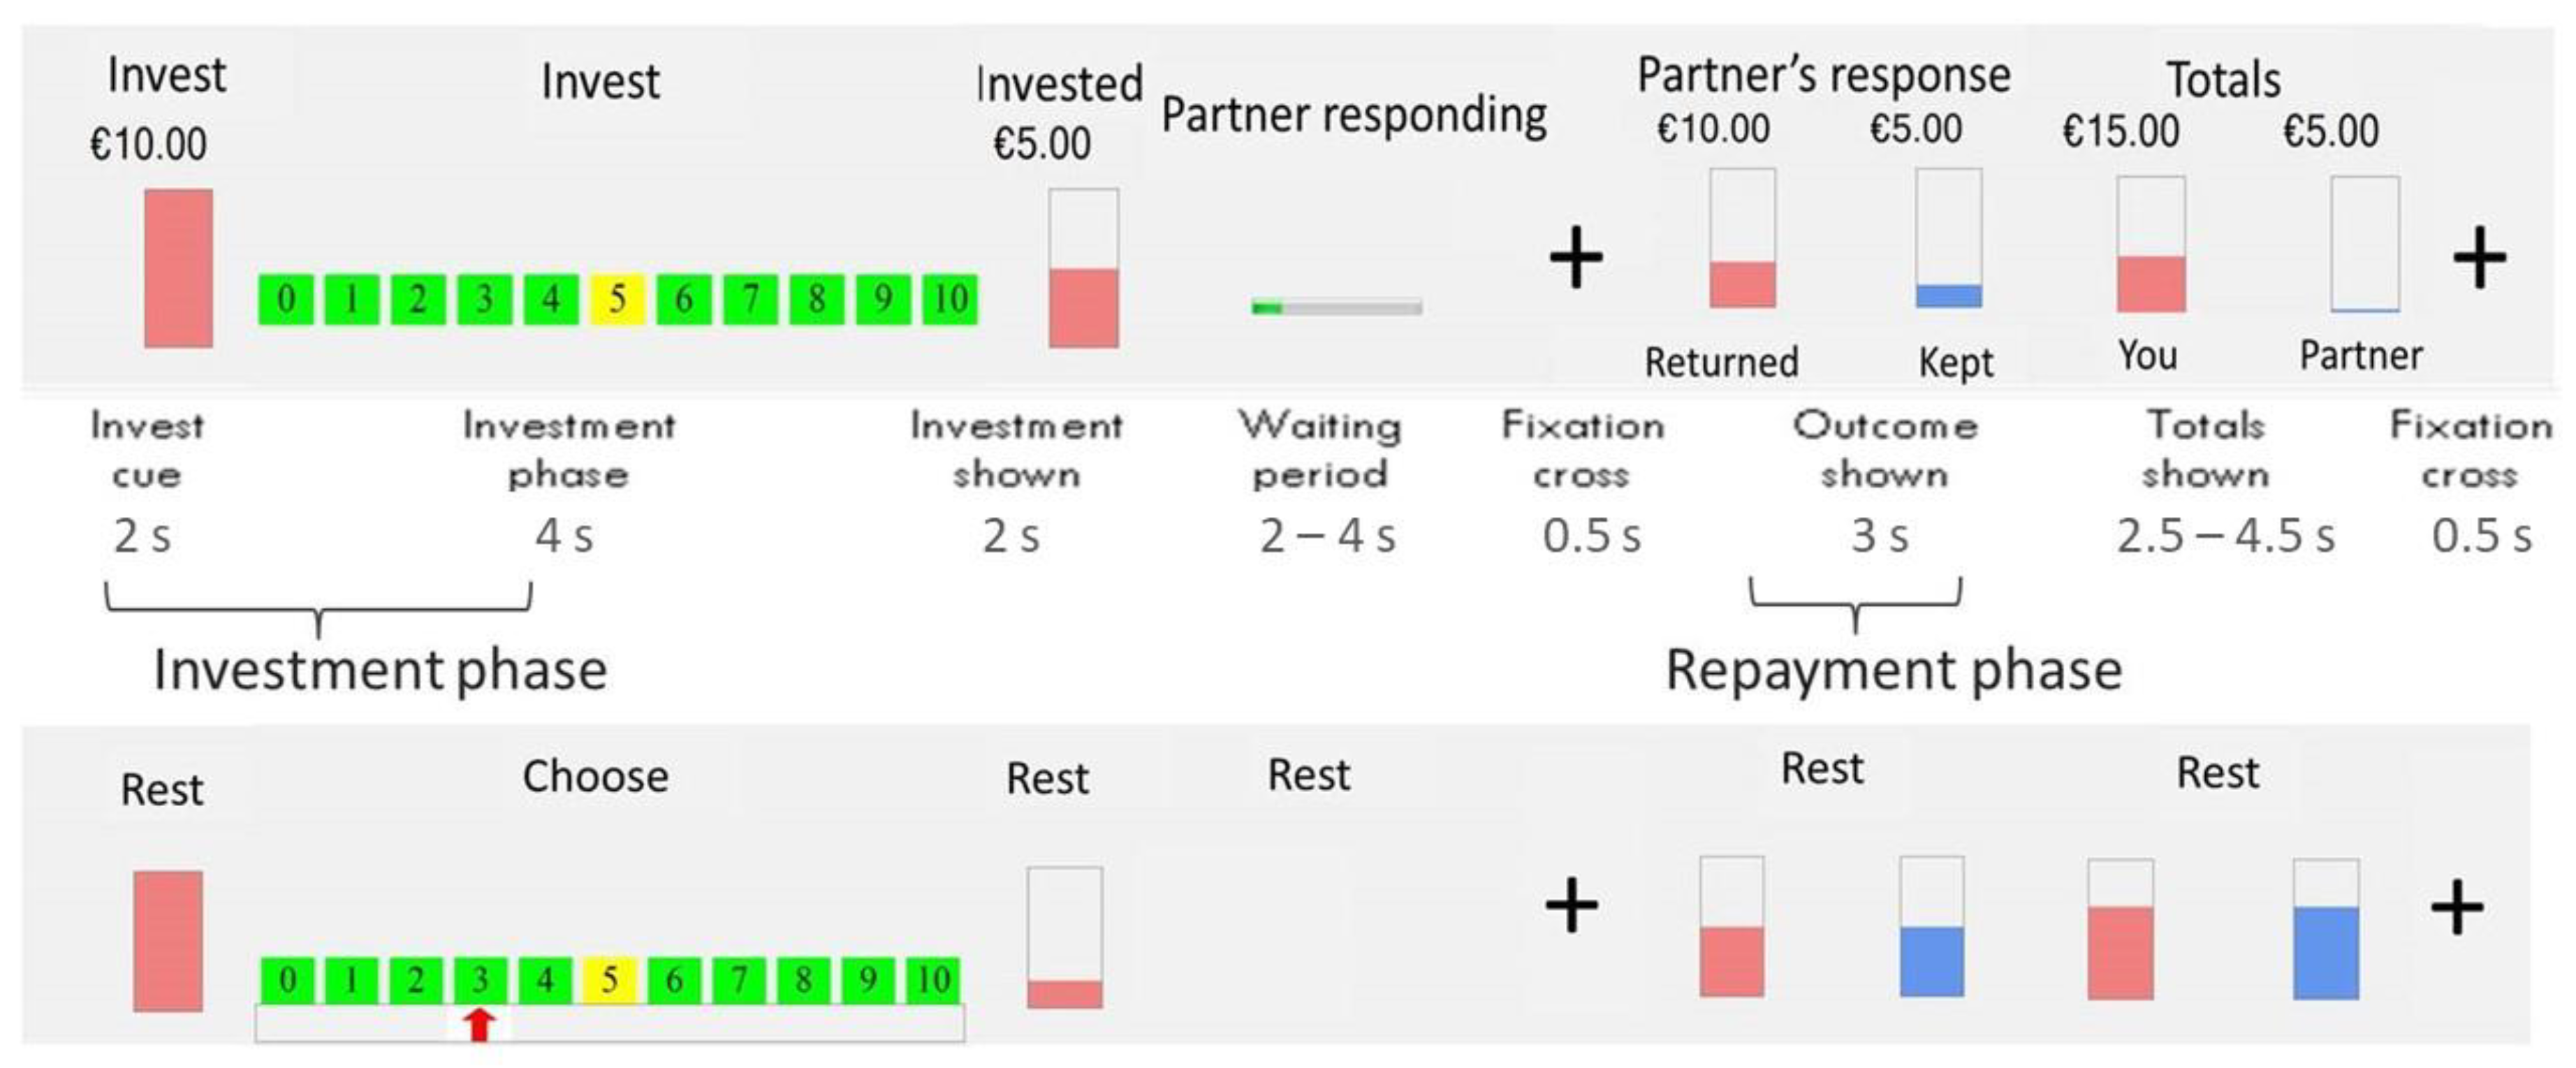Click the full red €10.00 Invest cue bar
The image size is (2576, 1068).
tap(178, 268)
